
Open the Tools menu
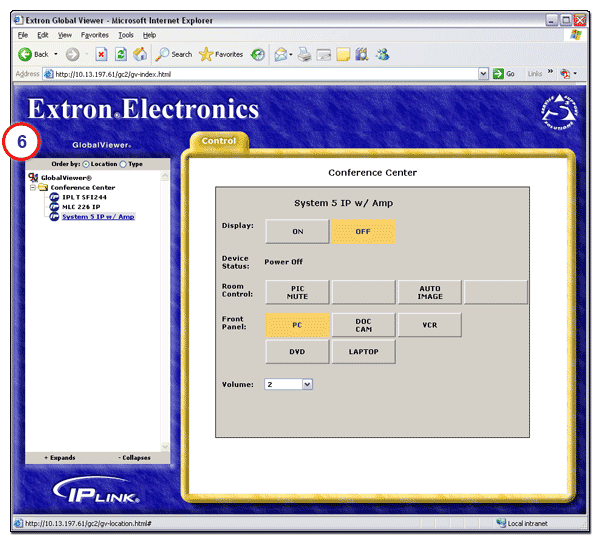click(126, 35)
